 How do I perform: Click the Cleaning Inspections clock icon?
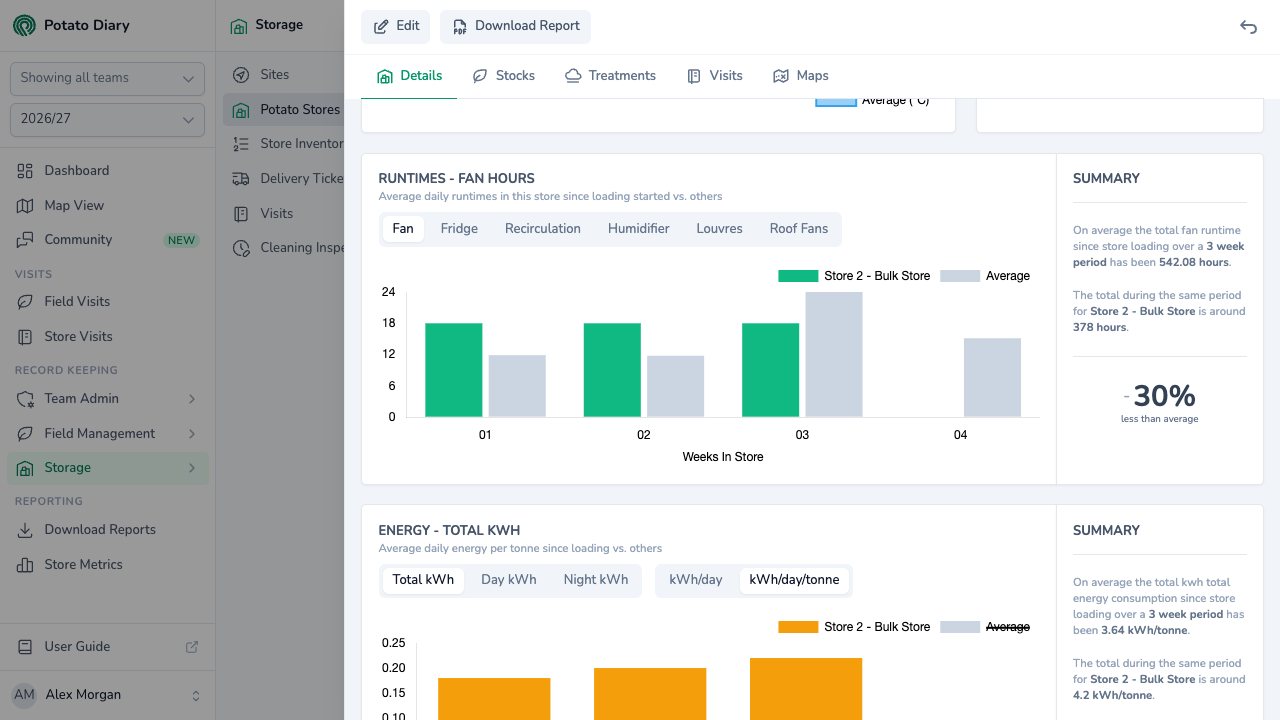[x=241, y=248]
